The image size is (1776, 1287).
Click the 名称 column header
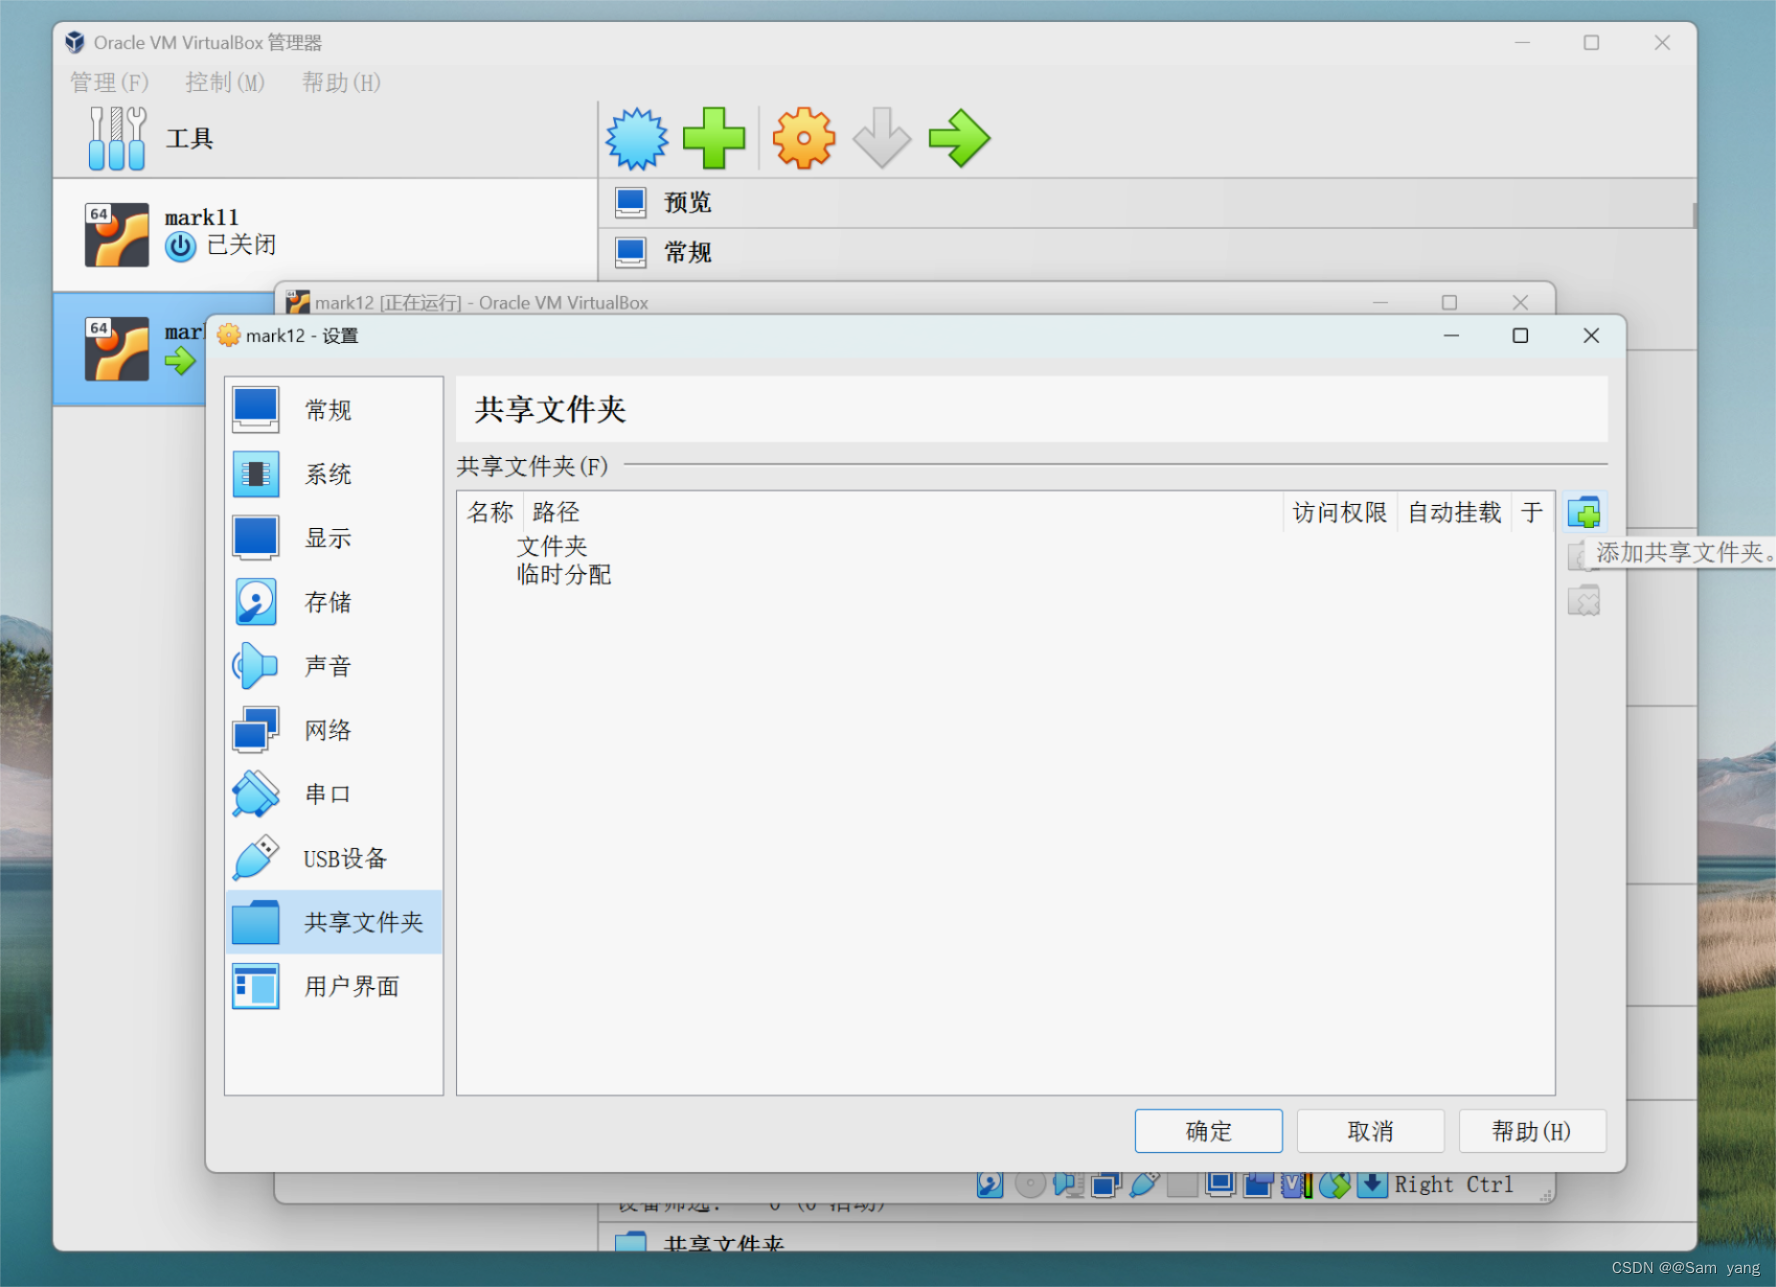coord(490,512)
